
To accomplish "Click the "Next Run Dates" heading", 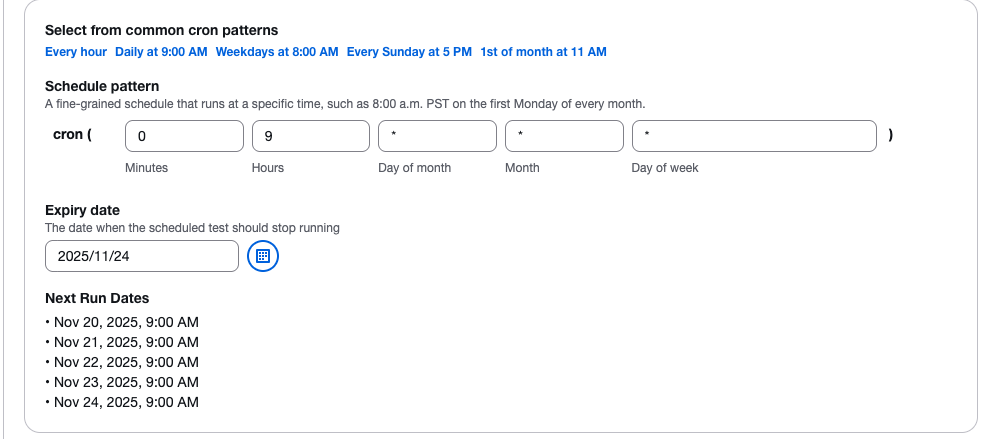I will (97, 298).
